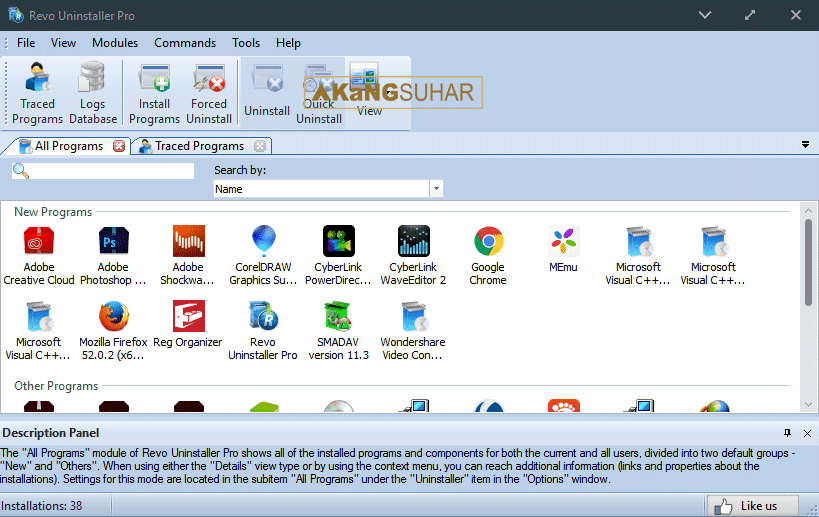Click the Like us button
This screenshot has width=819, height=517.
[x=753, y=506]
